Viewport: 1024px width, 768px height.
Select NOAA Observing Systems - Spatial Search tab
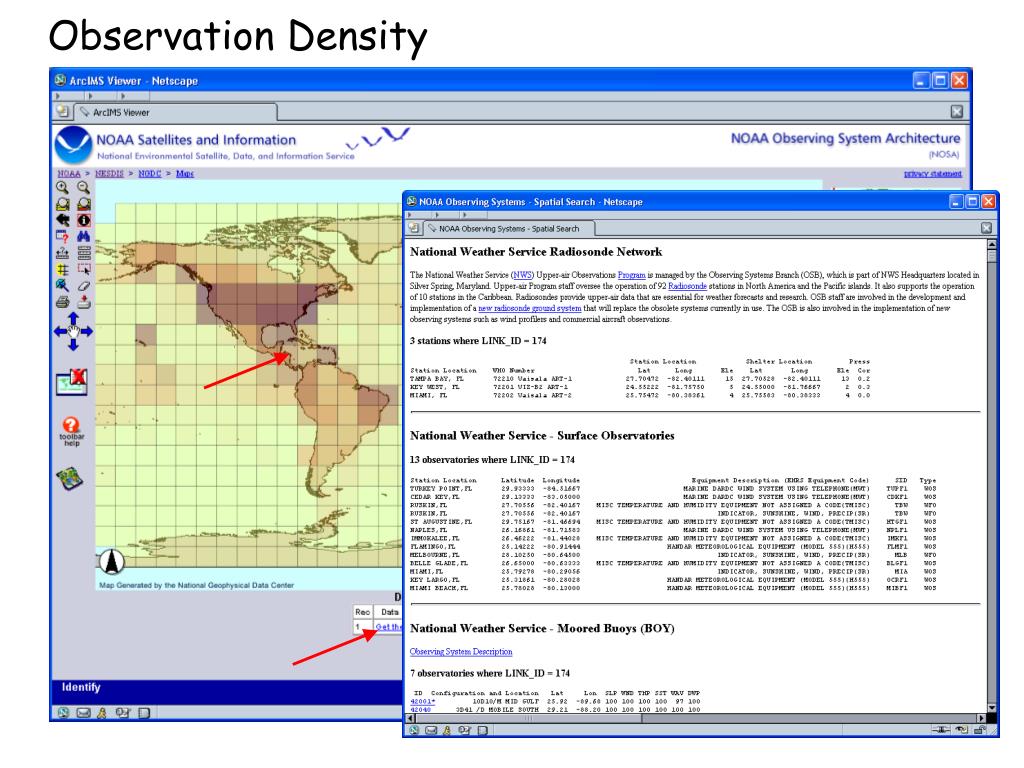509,229
